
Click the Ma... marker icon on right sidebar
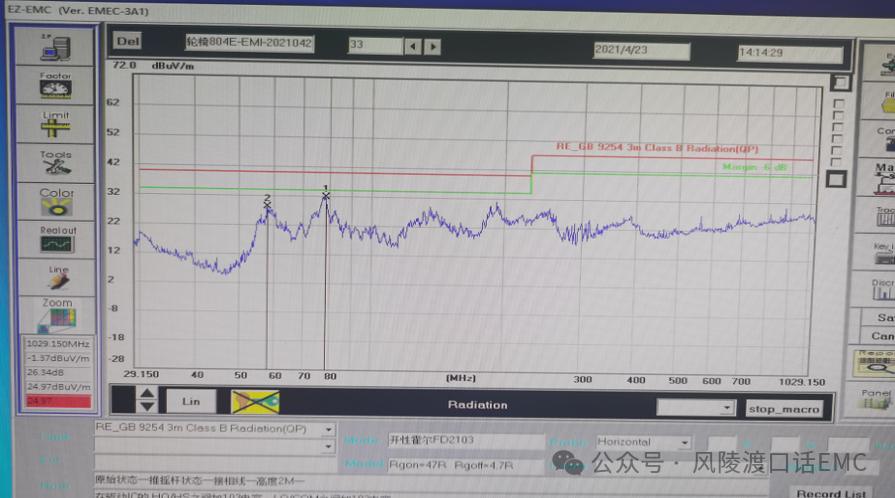[x=882, y=178]
